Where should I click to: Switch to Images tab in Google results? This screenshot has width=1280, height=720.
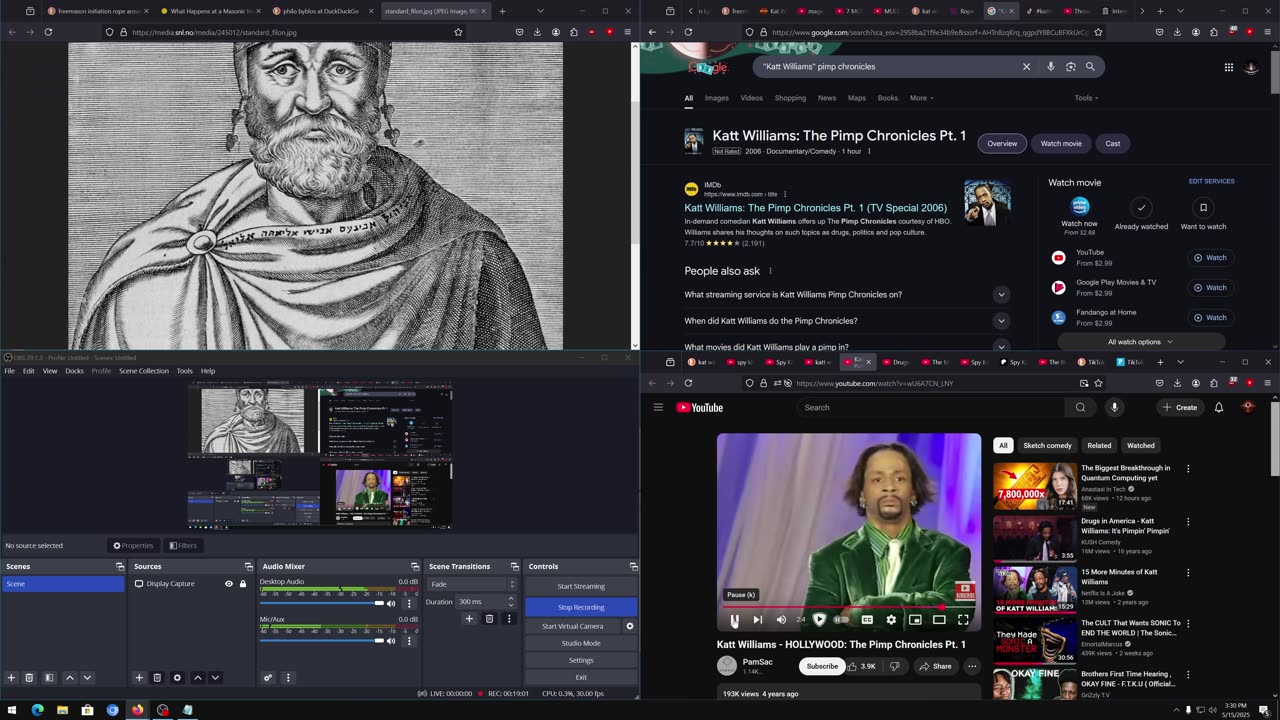(716, 98)
